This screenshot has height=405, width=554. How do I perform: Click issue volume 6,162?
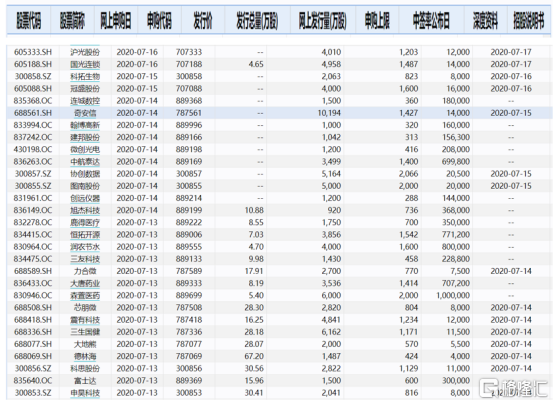coord(331,332)
